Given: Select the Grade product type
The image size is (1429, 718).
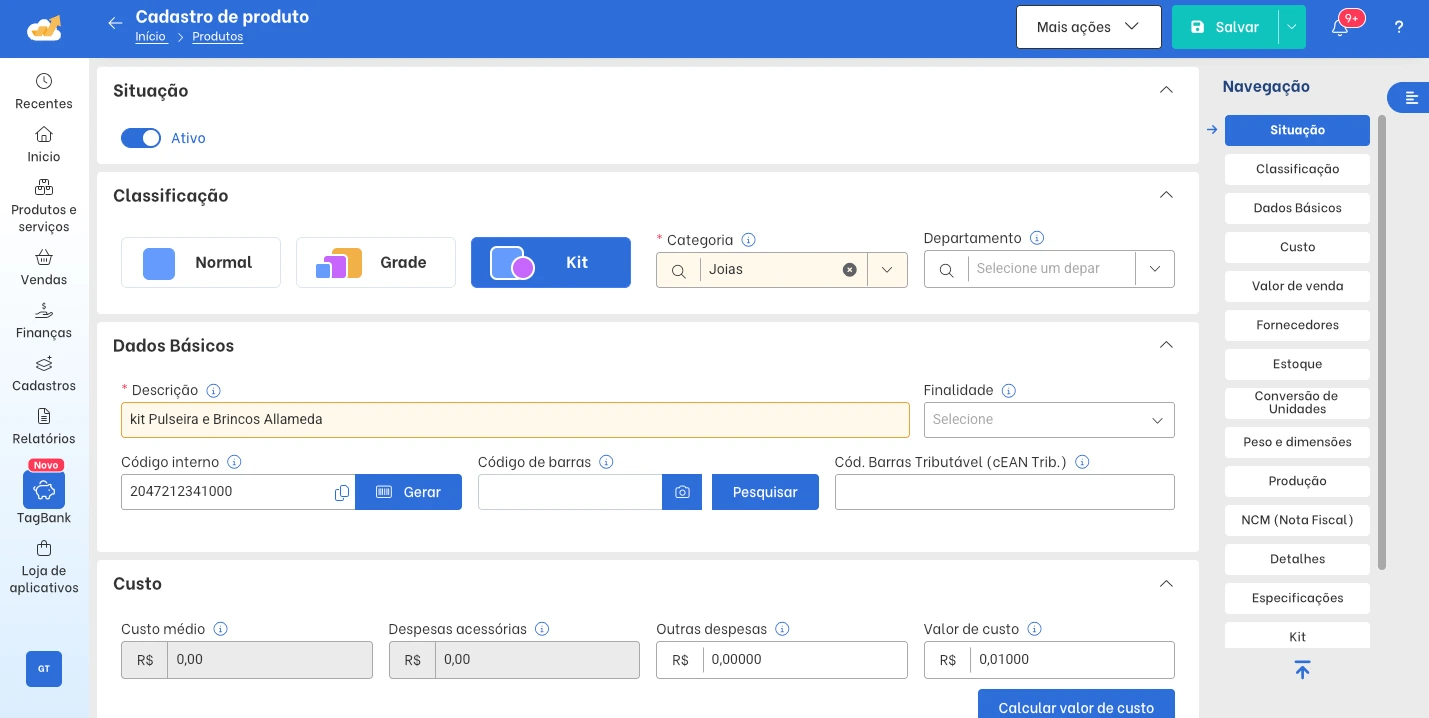Looking at the screenshot, I should coord(376,262).
